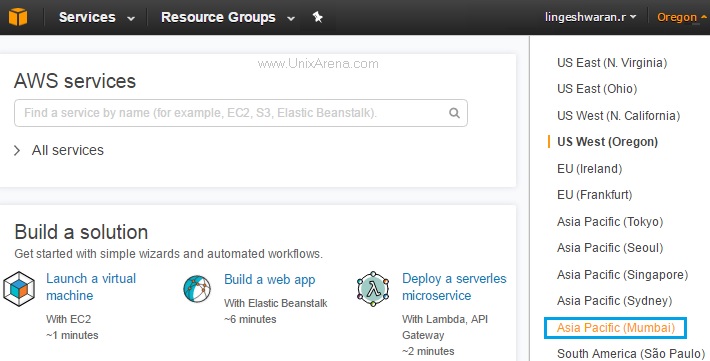Select US East (N. Virginia) region
This screenshot has width=710, height=361.
tap(612, 63)
